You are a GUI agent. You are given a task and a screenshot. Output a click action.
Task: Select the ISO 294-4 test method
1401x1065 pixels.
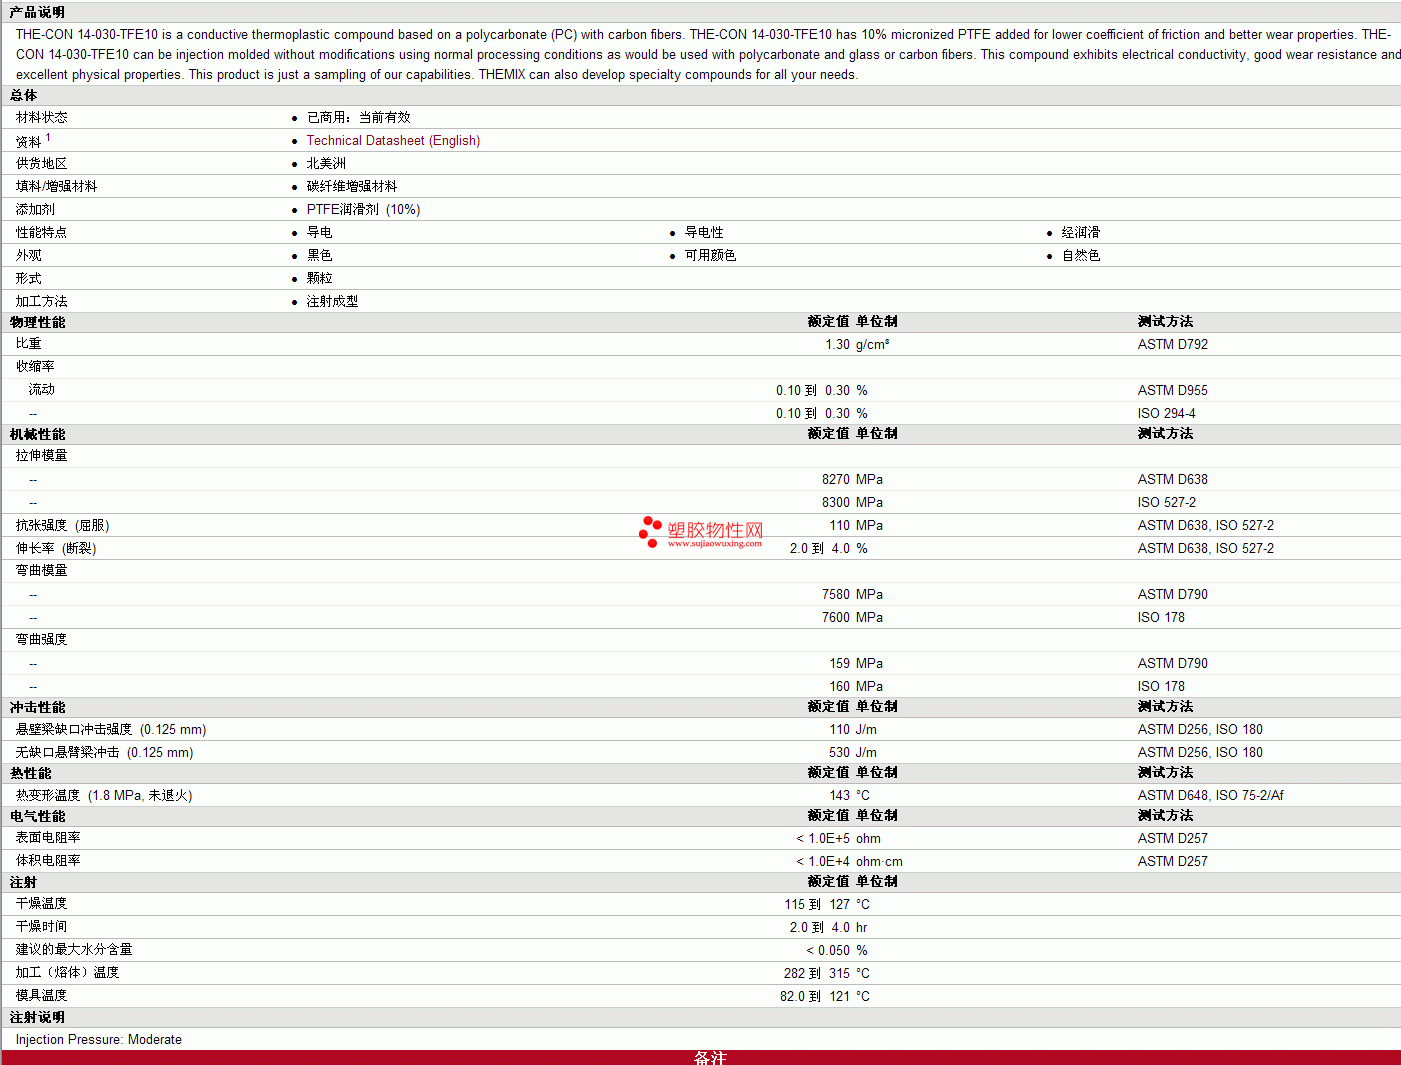(x=1166, y=414)
